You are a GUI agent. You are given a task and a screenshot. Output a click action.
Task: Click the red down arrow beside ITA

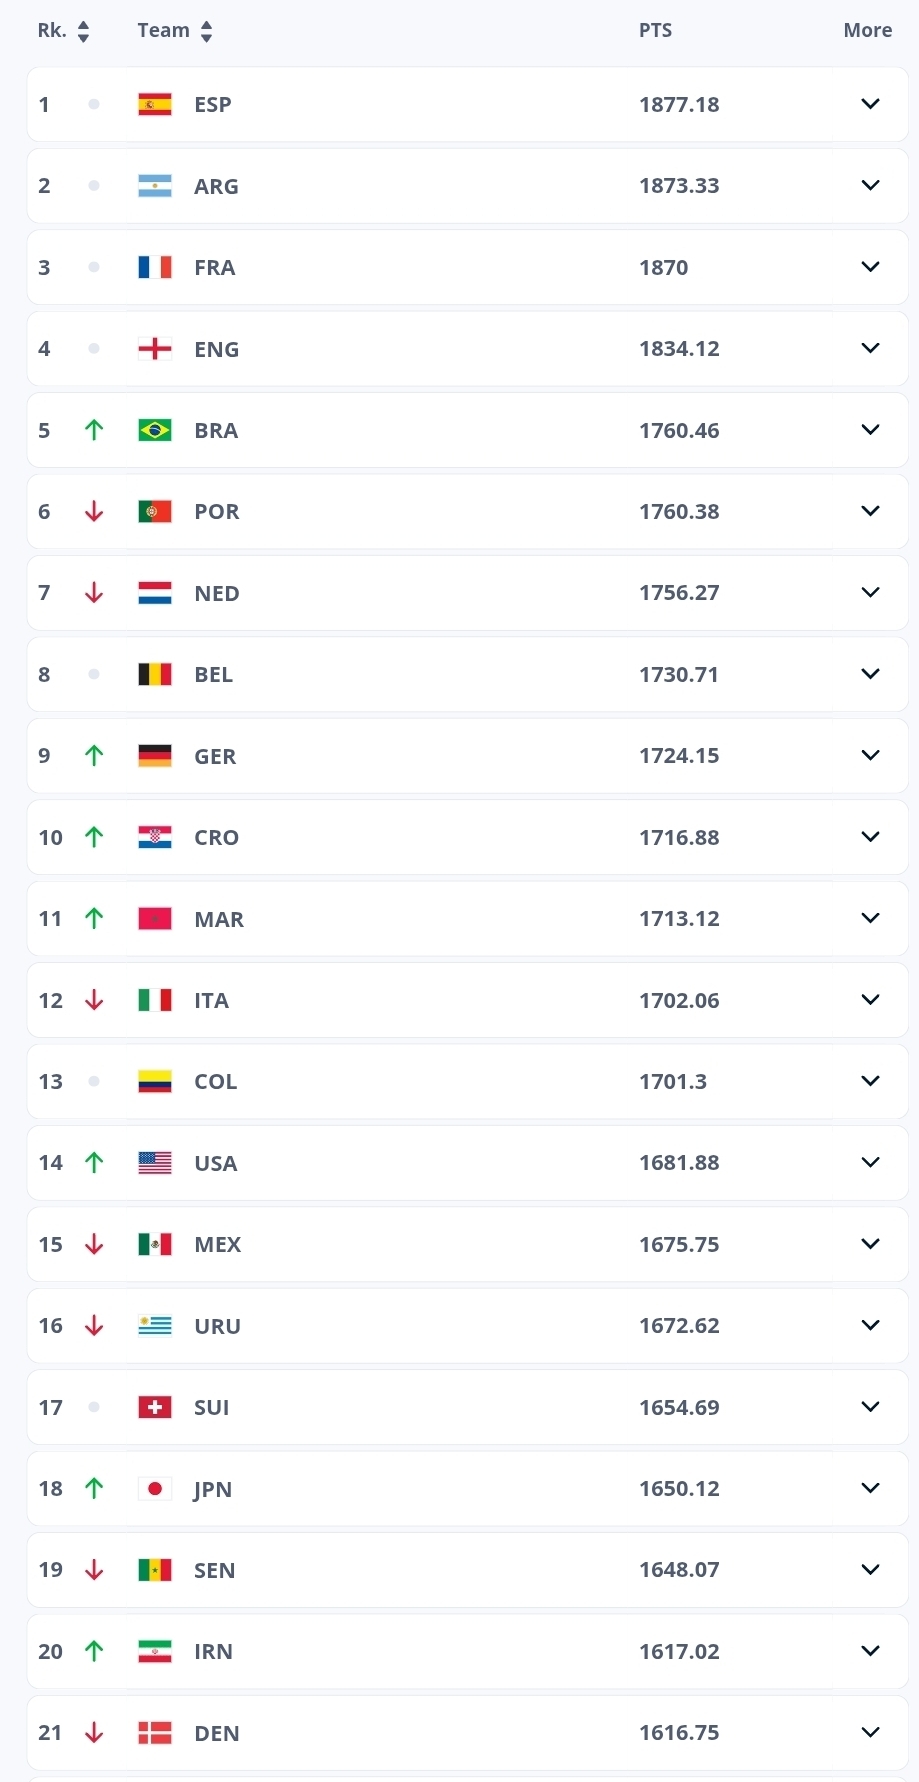94,1000
